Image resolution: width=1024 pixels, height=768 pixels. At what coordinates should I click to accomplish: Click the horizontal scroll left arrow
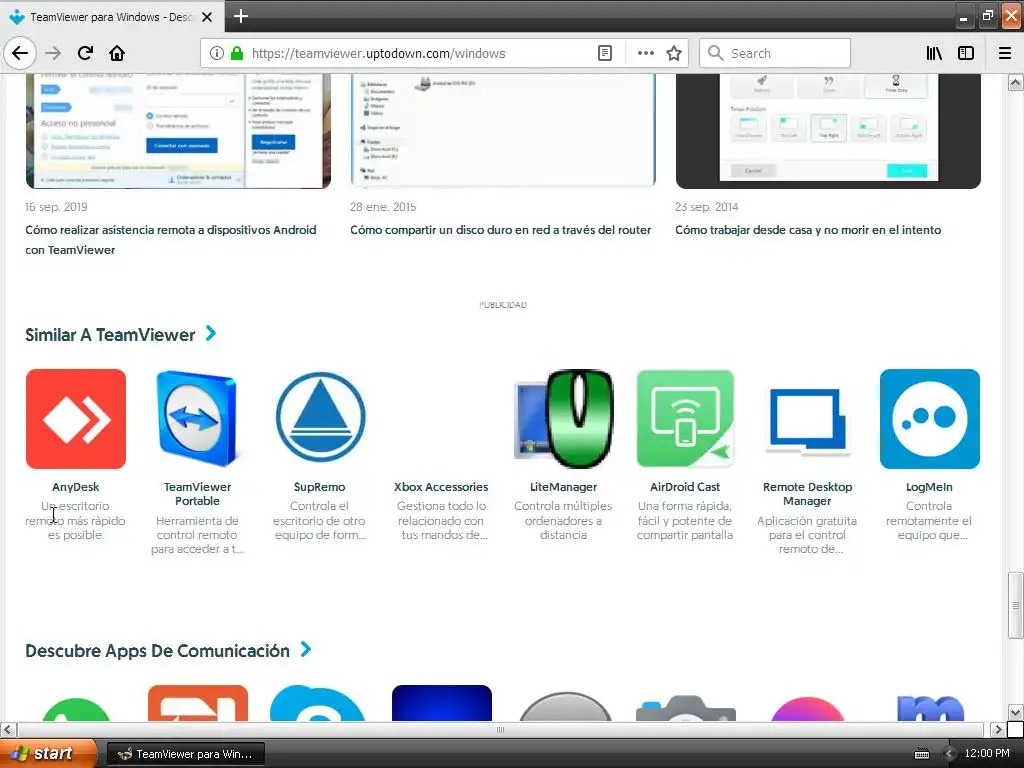point(8,729)
